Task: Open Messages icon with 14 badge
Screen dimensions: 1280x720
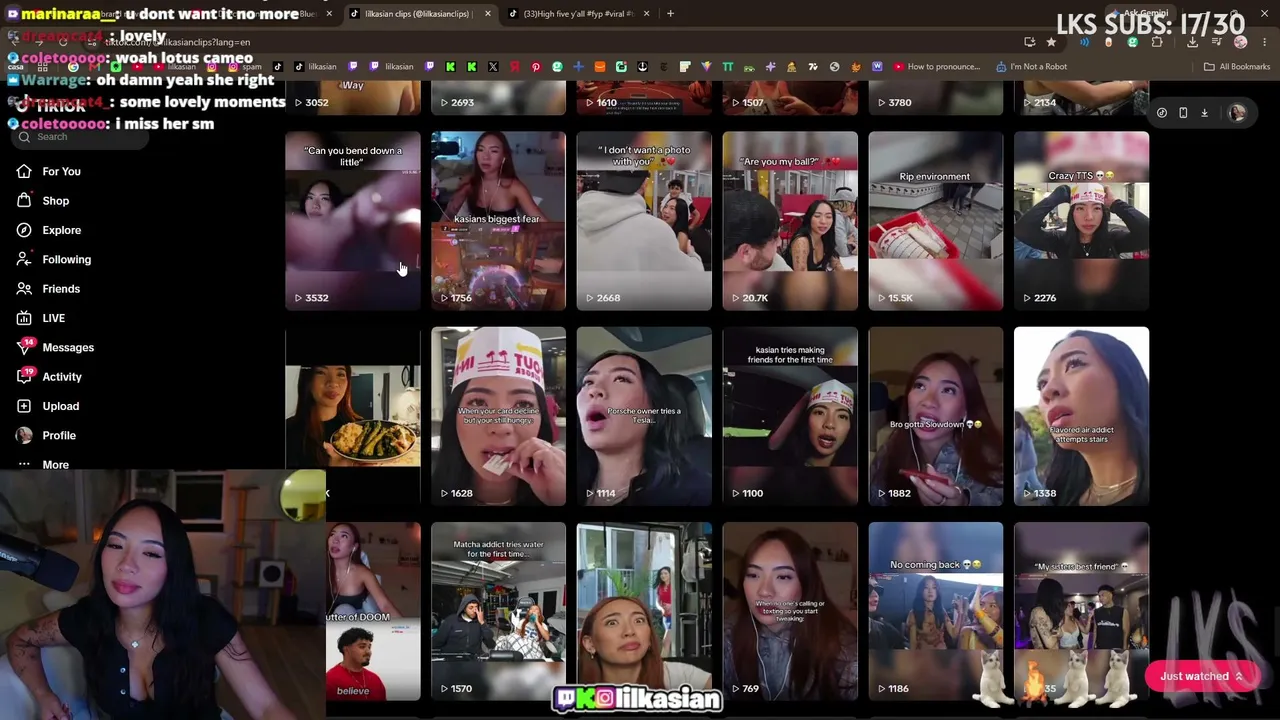Action: pos(24,347)
